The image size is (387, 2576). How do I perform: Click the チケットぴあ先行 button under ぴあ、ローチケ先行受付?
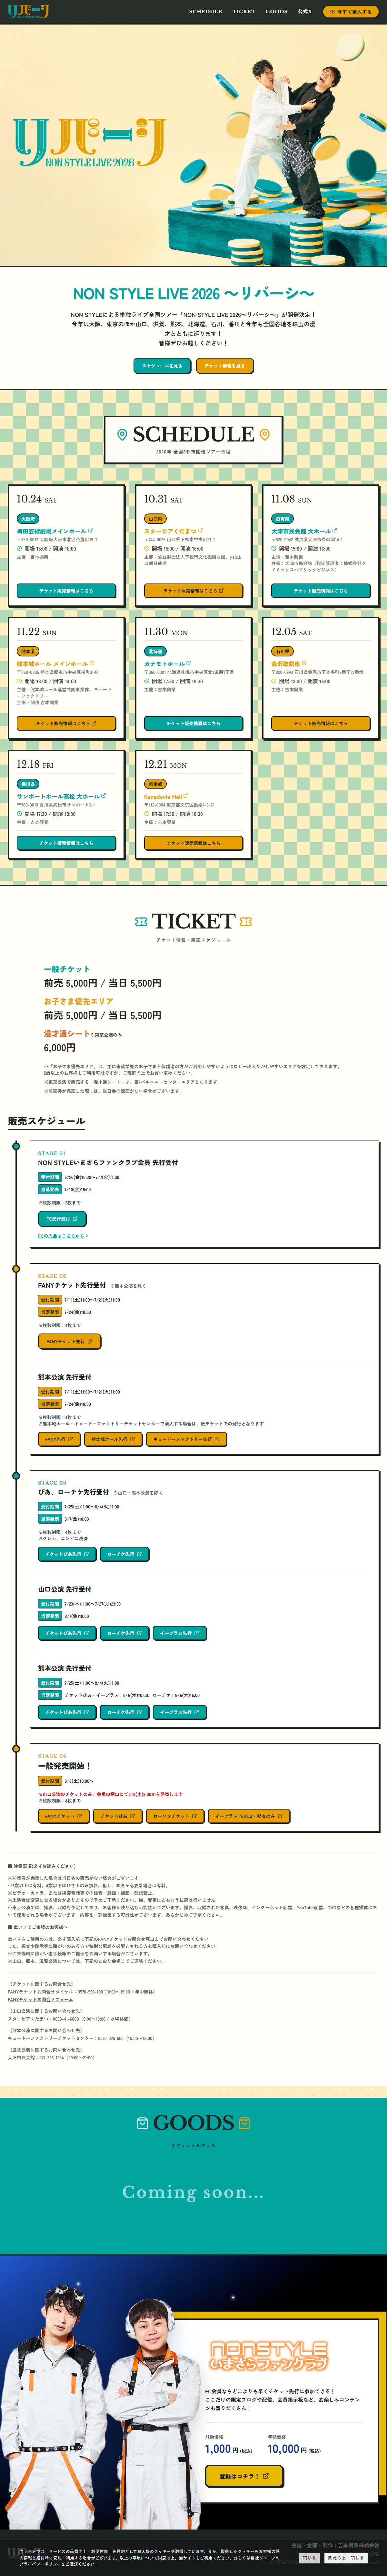67,1554
